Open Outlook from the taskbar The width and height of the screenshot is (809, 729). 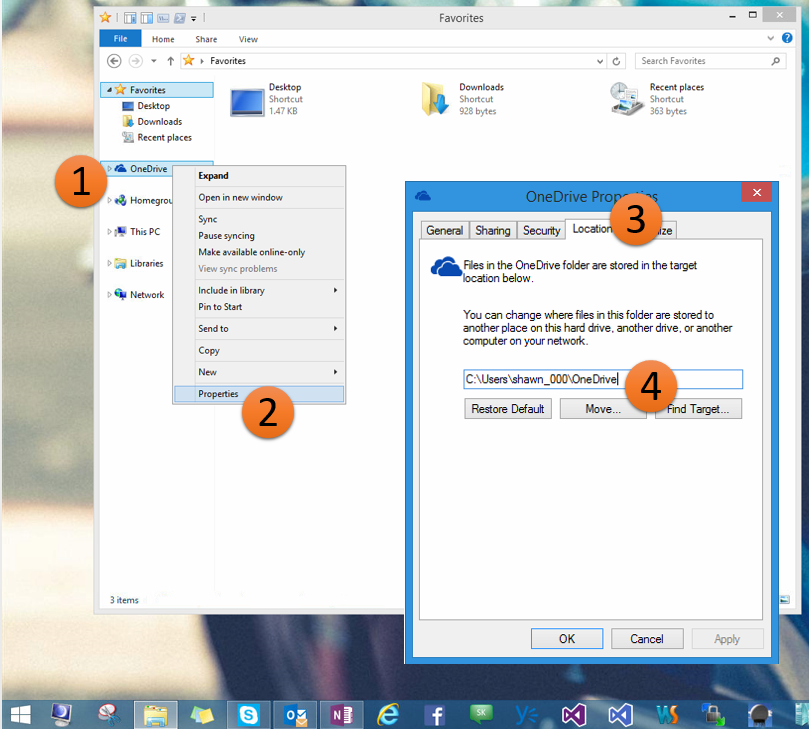point(296,715)
